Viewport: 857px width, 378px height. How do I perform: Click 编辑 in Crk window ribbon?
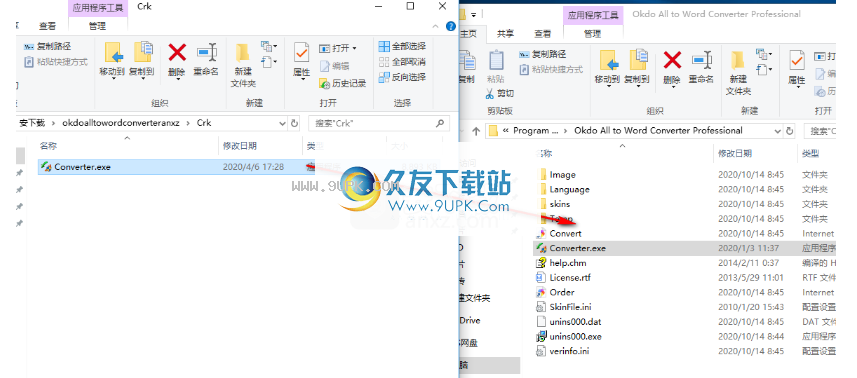(334, 66)
